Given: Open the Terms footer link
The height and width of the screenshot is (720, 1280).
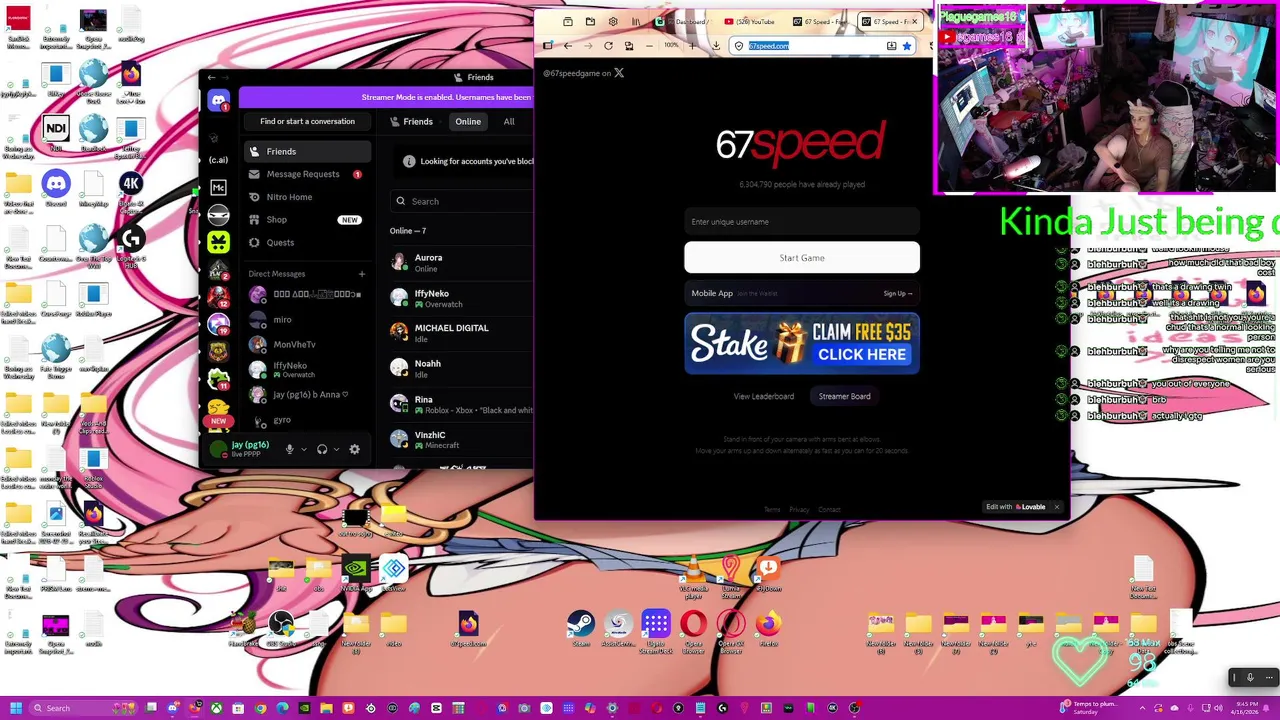Looking at the screenshot, I should (772, 510).
